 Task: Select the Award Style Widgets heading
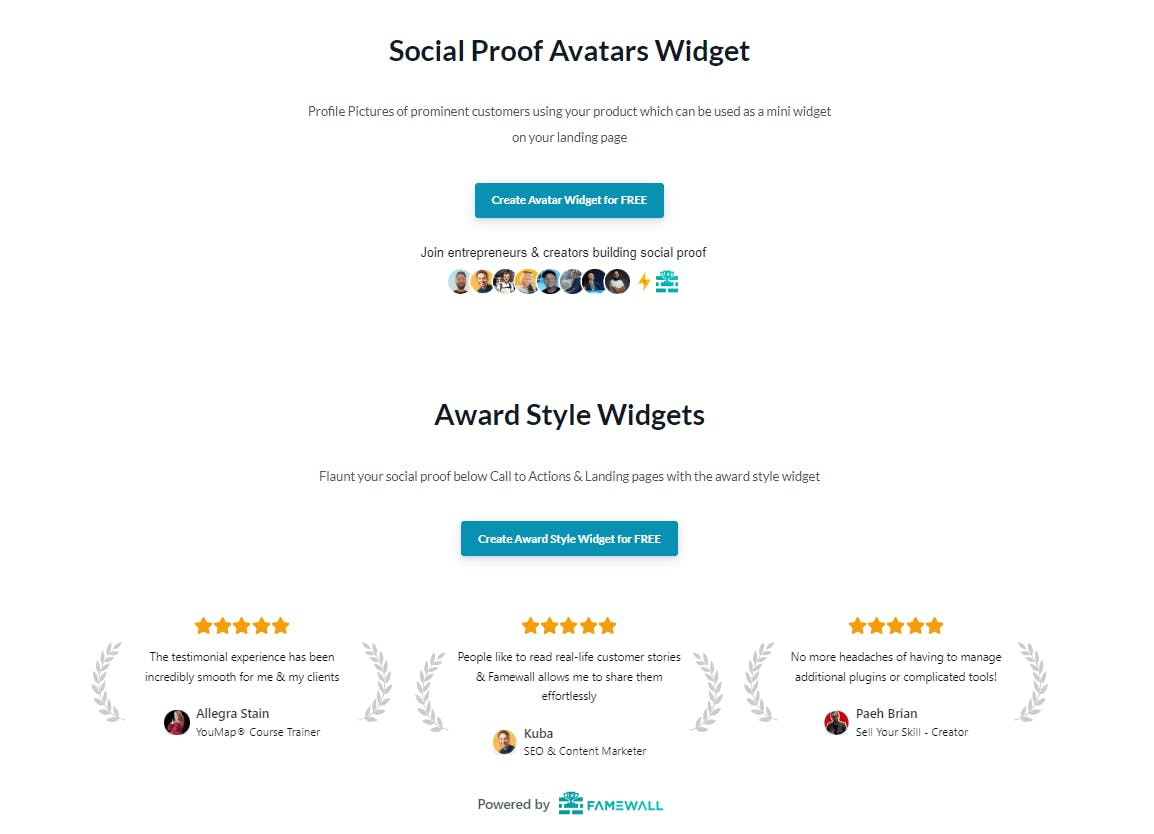(569, 415)
